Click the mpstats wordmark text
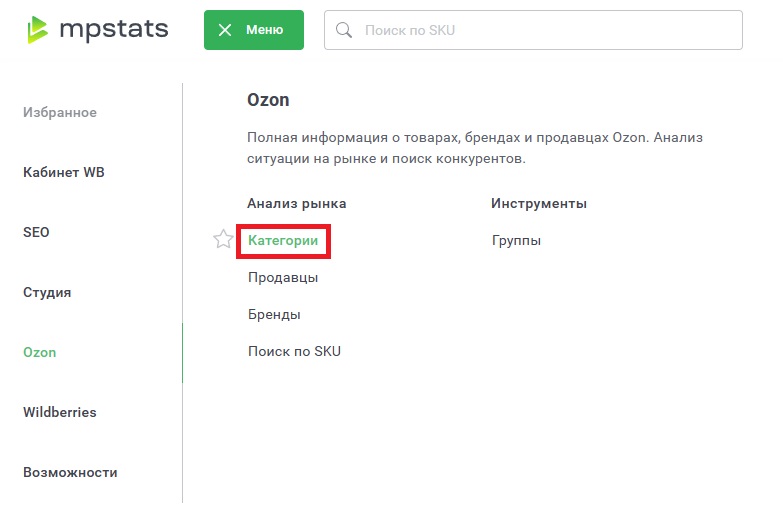The width and height of the screenshot is (783, 505). click(x=112, y=29)
